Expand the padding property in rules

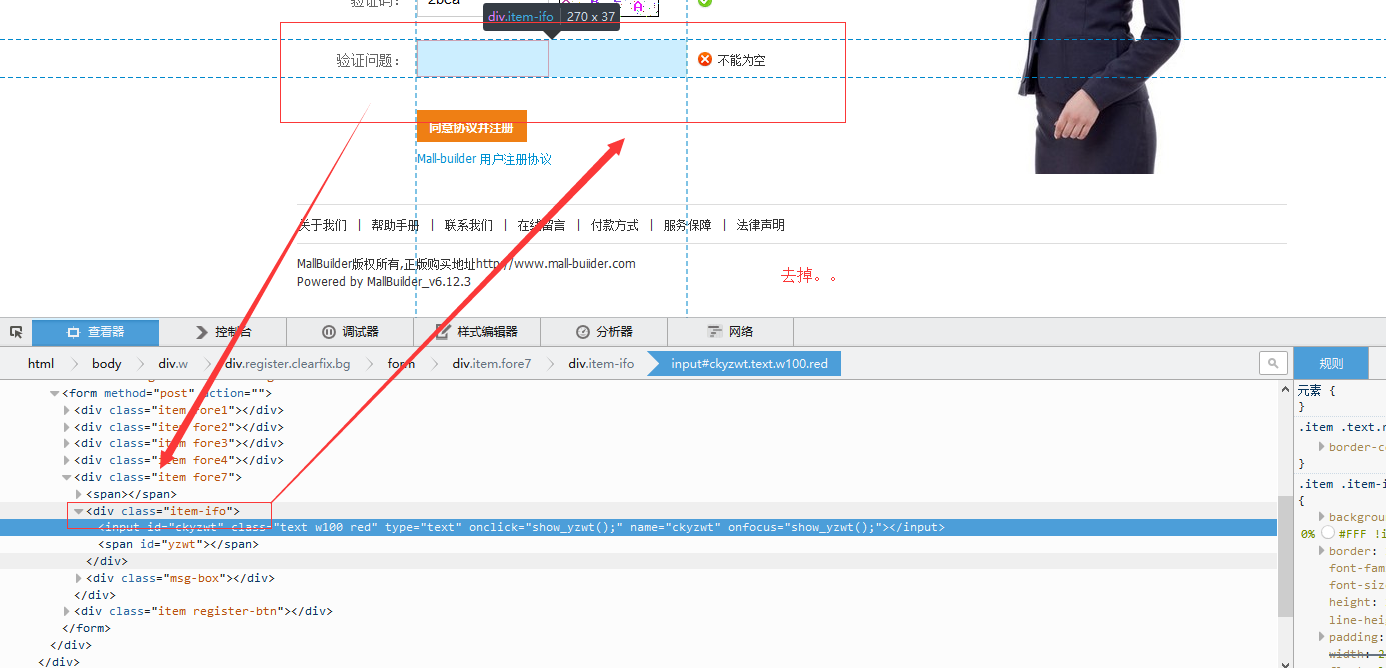pyautogui.click(x=1322, y=637)
